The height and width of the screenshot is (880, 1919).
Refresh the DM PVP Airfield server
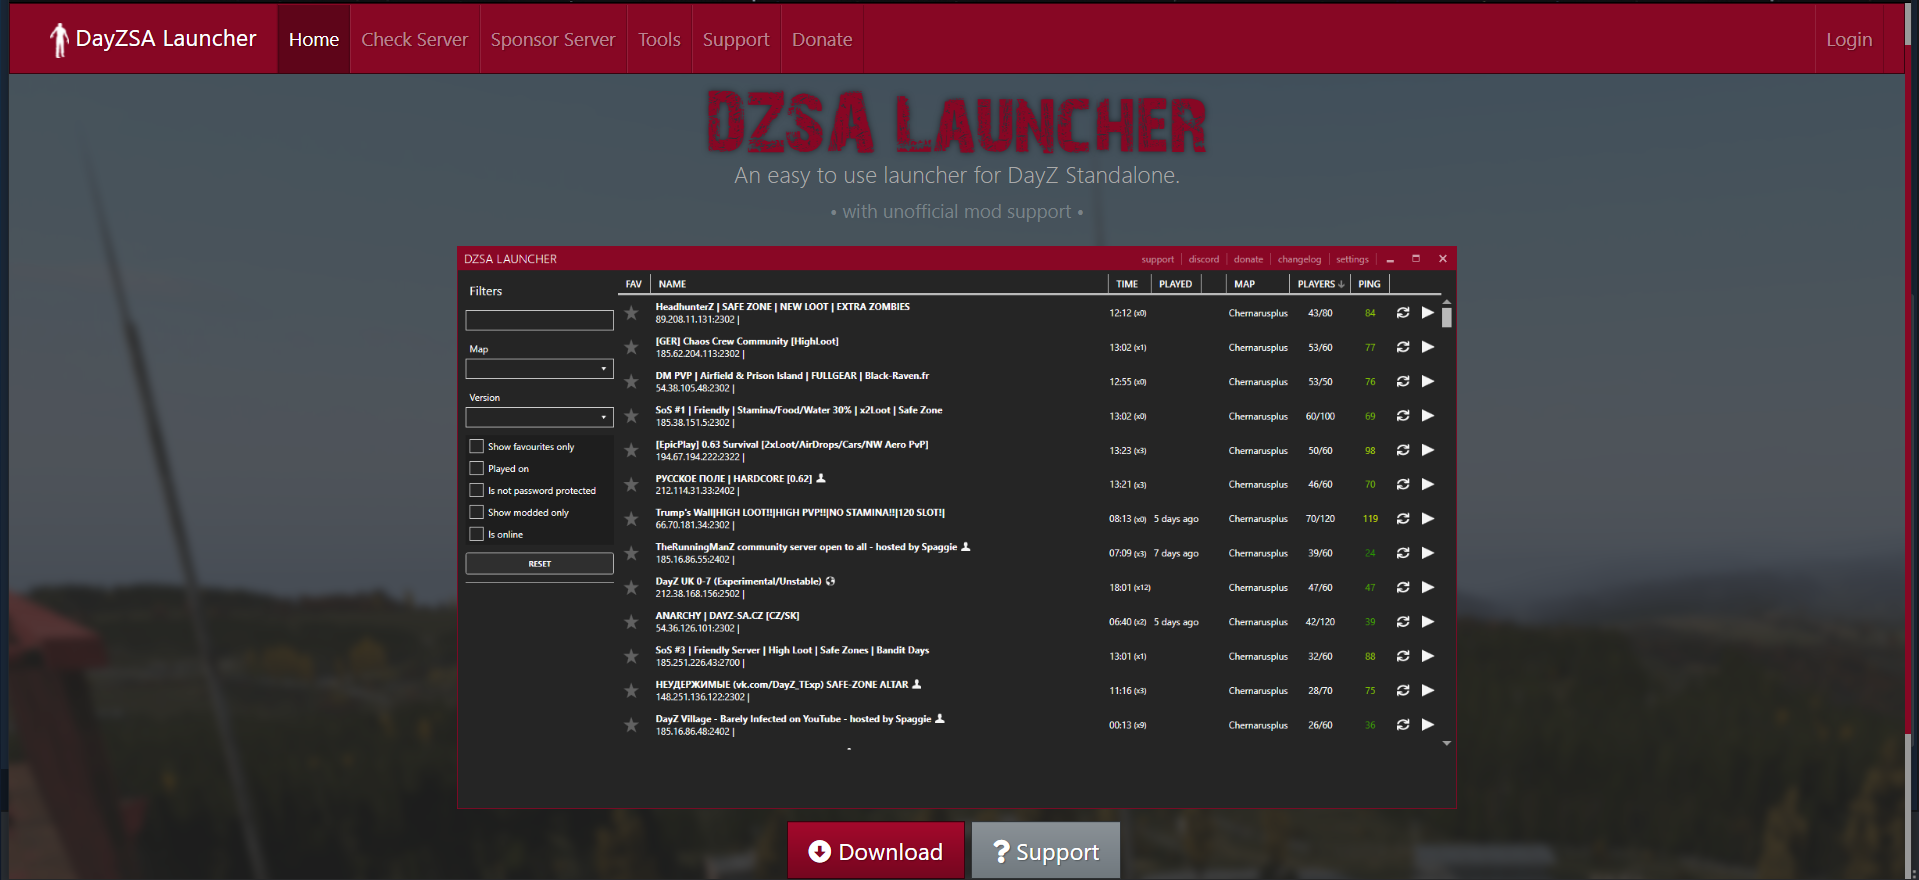tap(1403, 381)
